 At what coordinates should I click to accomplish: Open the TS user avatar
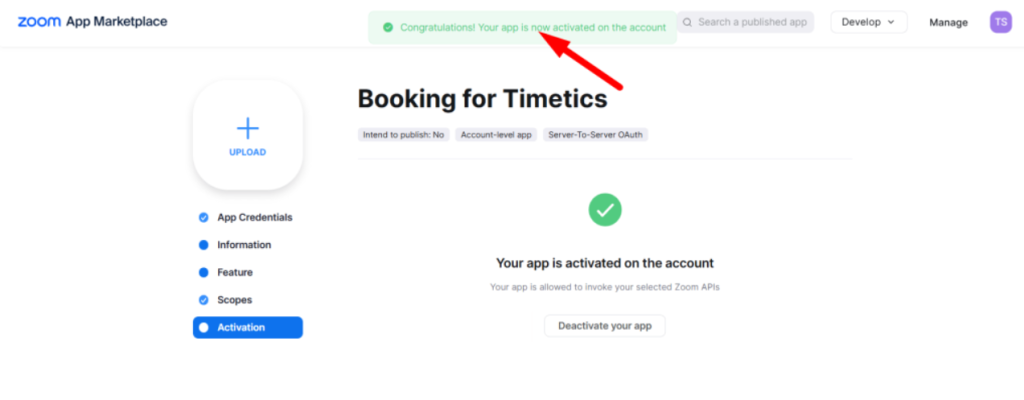pos(1000,22)
